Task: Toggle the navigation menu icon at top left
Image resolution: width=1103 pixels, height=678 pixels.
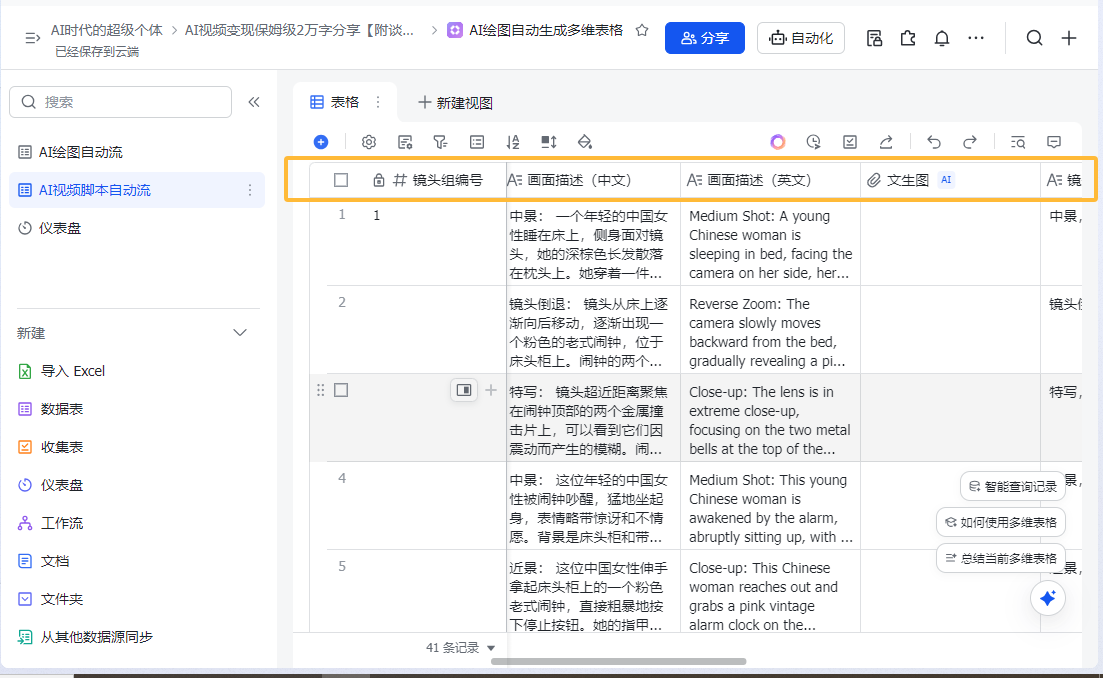Action: [32, 38]
